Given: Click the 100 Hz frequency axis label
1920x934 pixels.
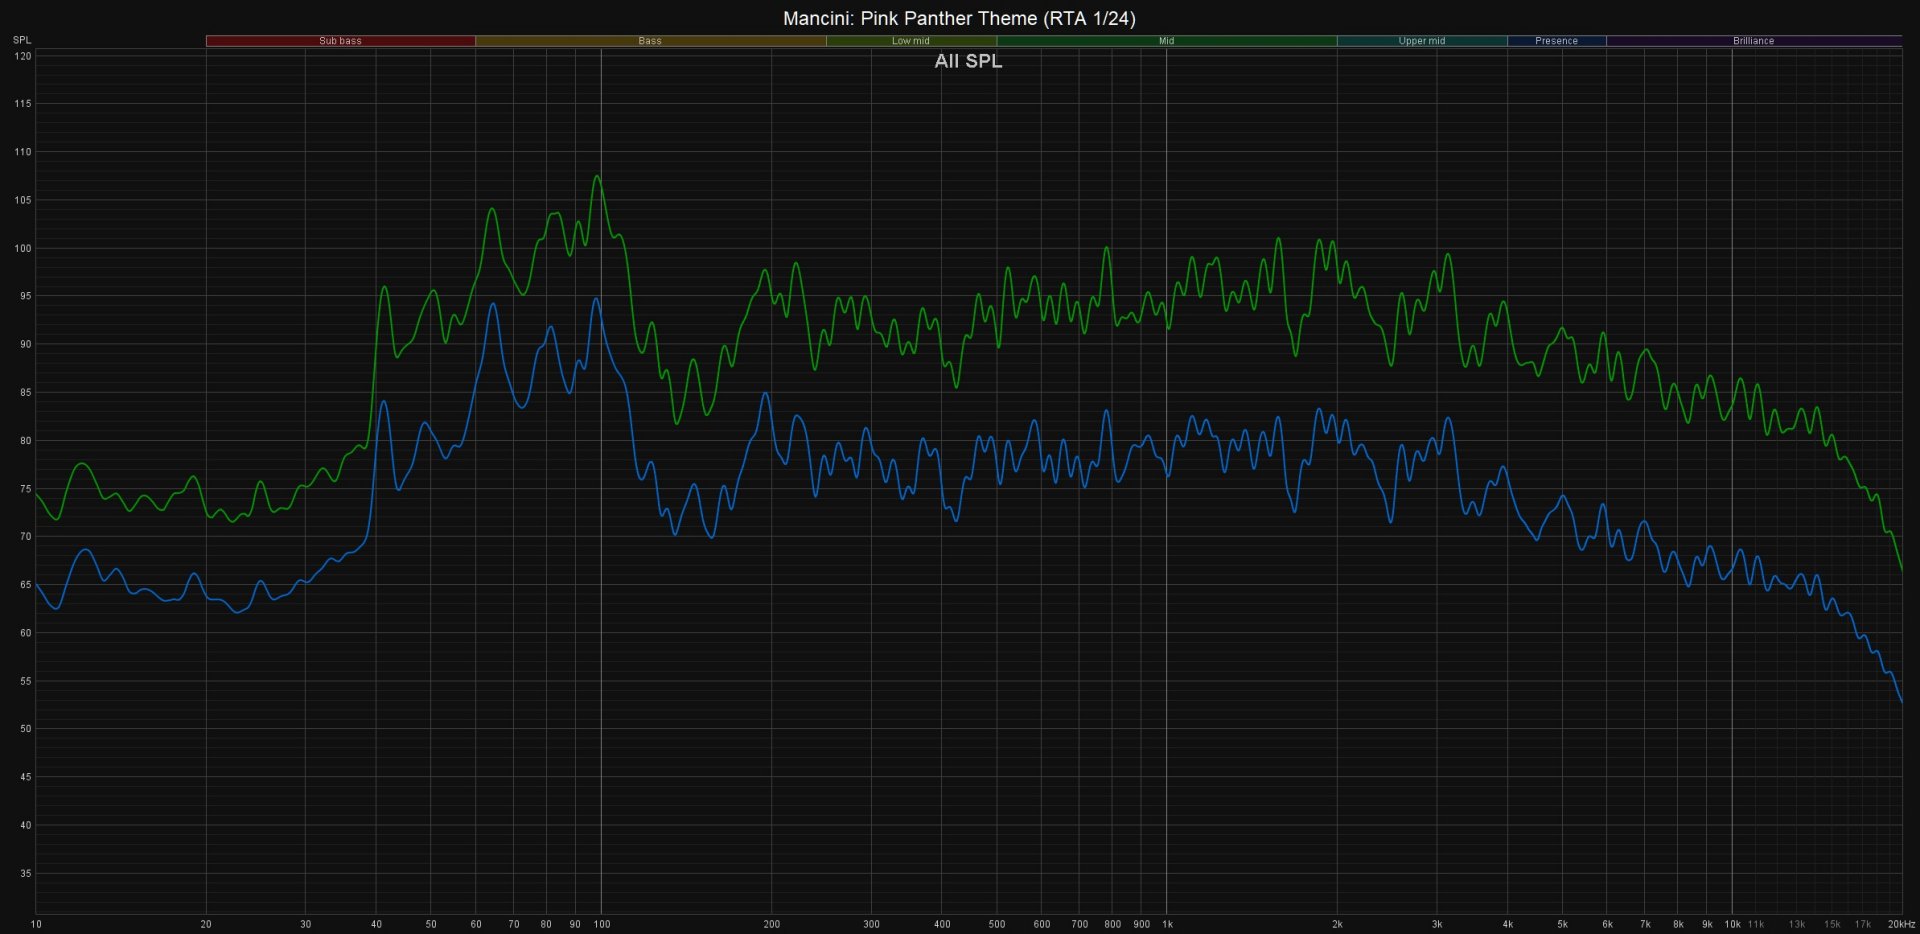Looking at the screenshot, I should click(601, 924).
